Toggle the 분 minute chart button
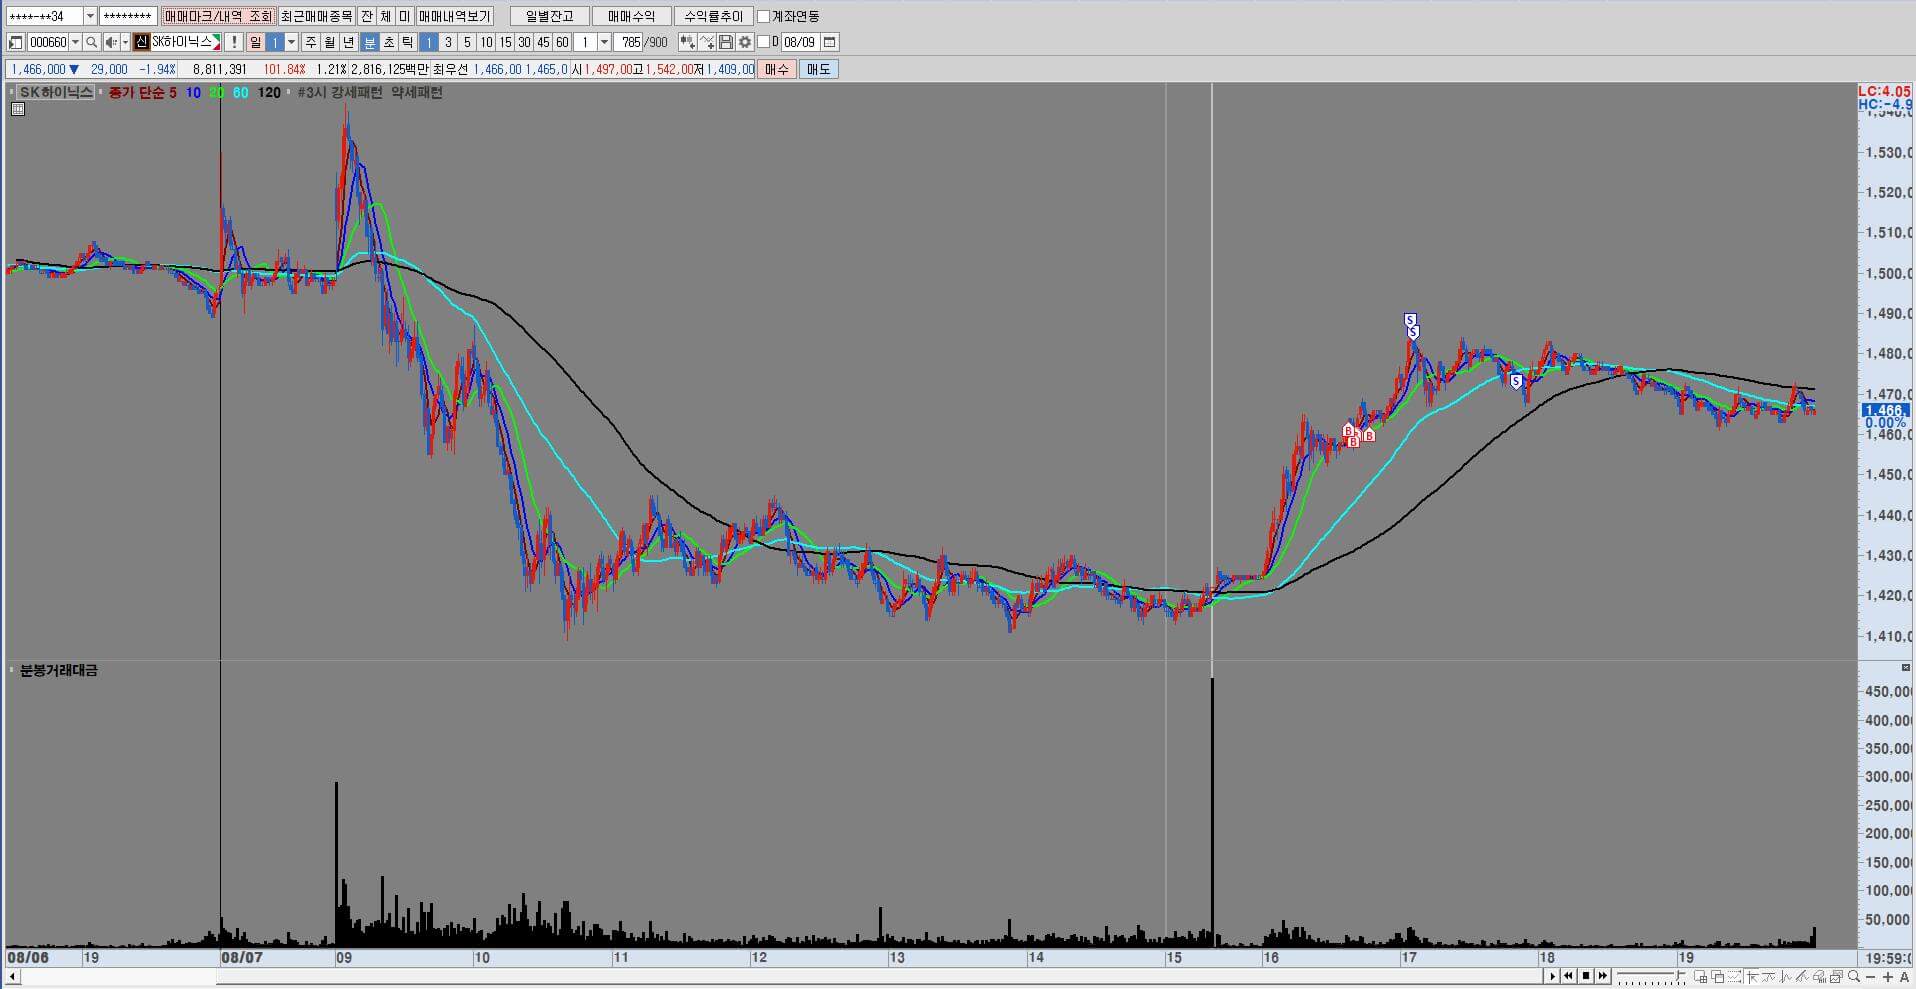The height and width of the screenshot is (989, 1916). (369, 42)
